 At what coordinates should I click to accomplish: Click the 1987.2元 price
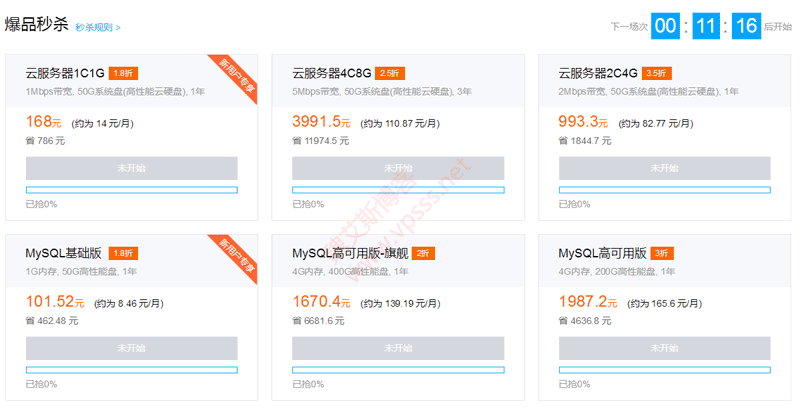(588, 302)
